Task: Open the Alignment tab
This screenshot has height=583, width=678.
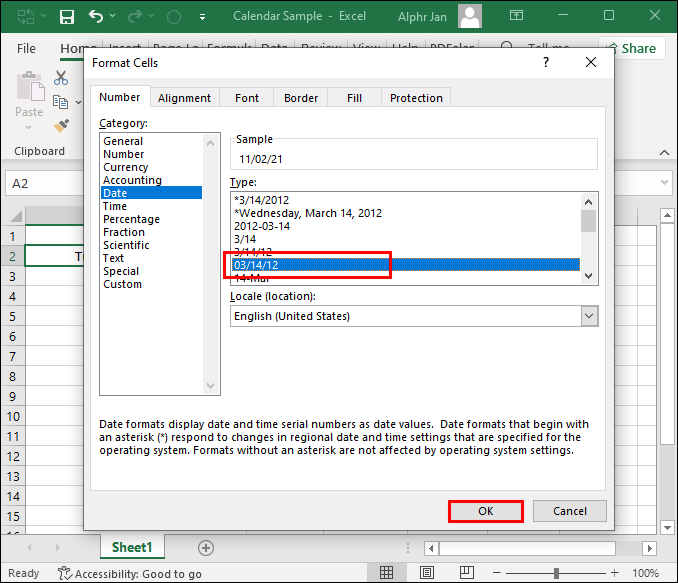Action: 184,98
